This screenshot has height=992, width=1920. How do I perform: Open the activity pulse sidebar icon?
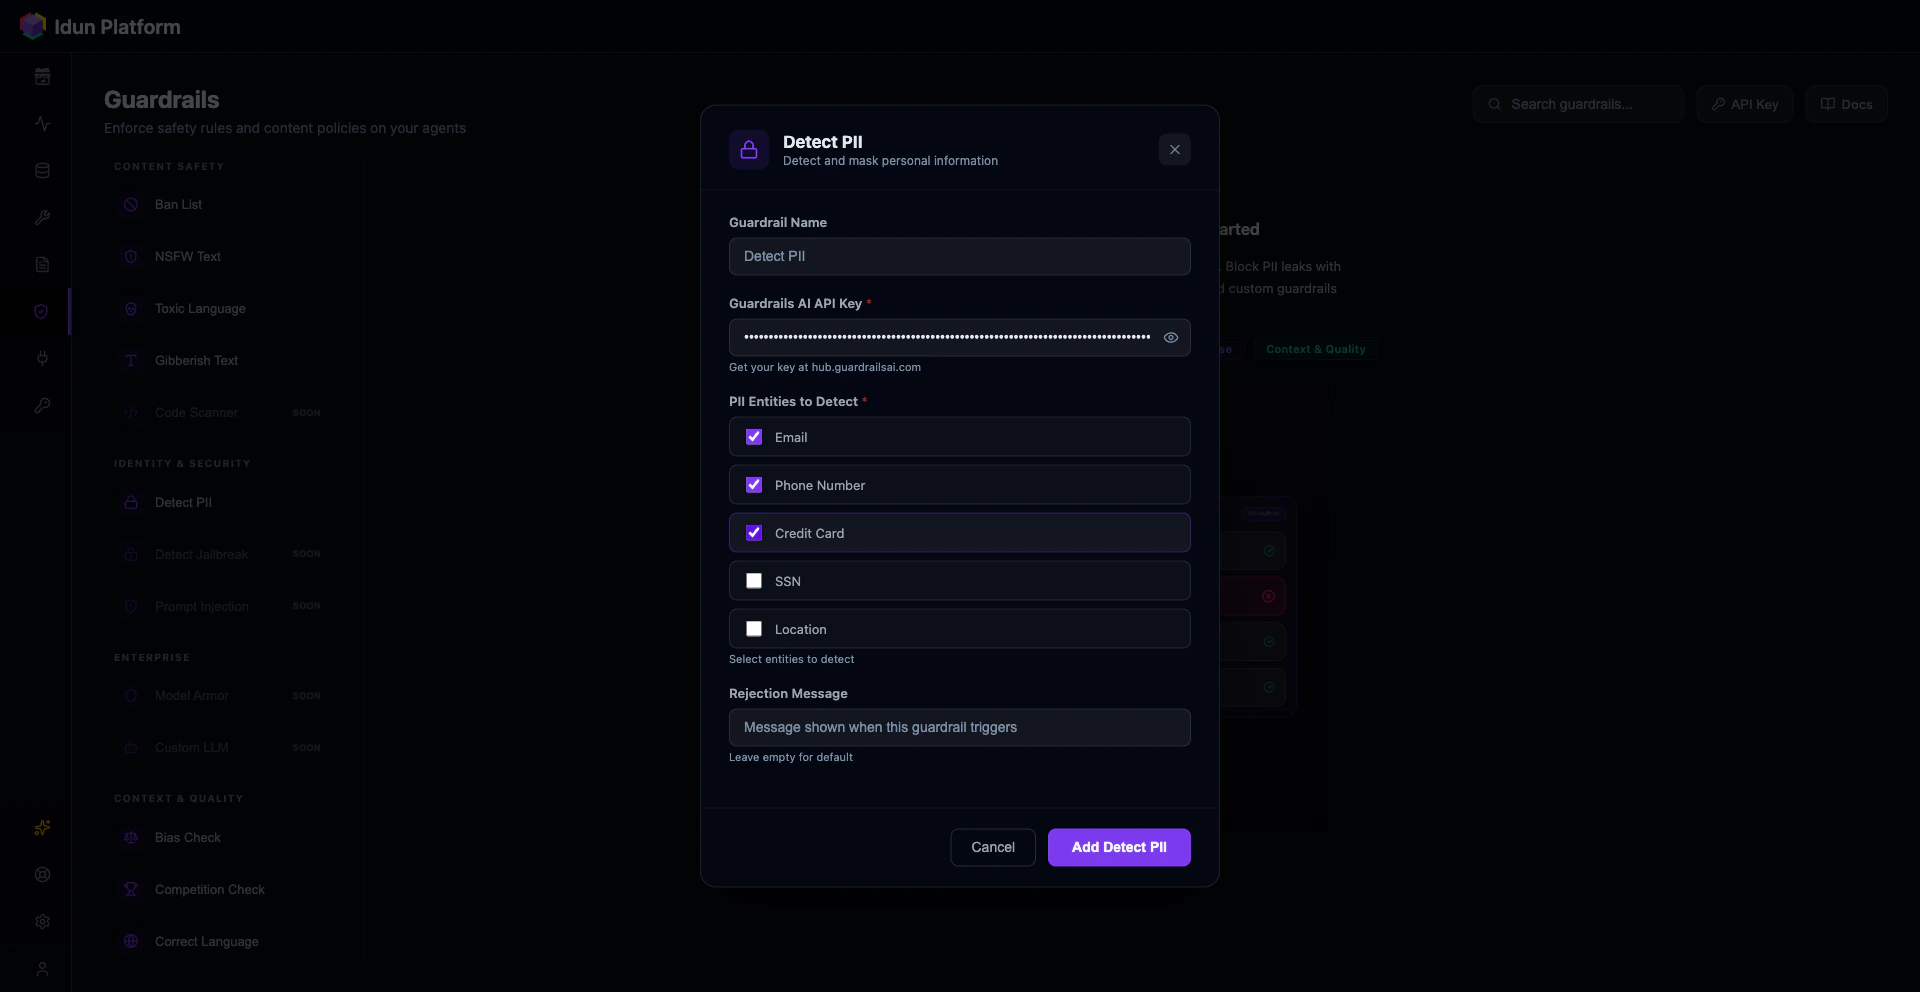42,124
